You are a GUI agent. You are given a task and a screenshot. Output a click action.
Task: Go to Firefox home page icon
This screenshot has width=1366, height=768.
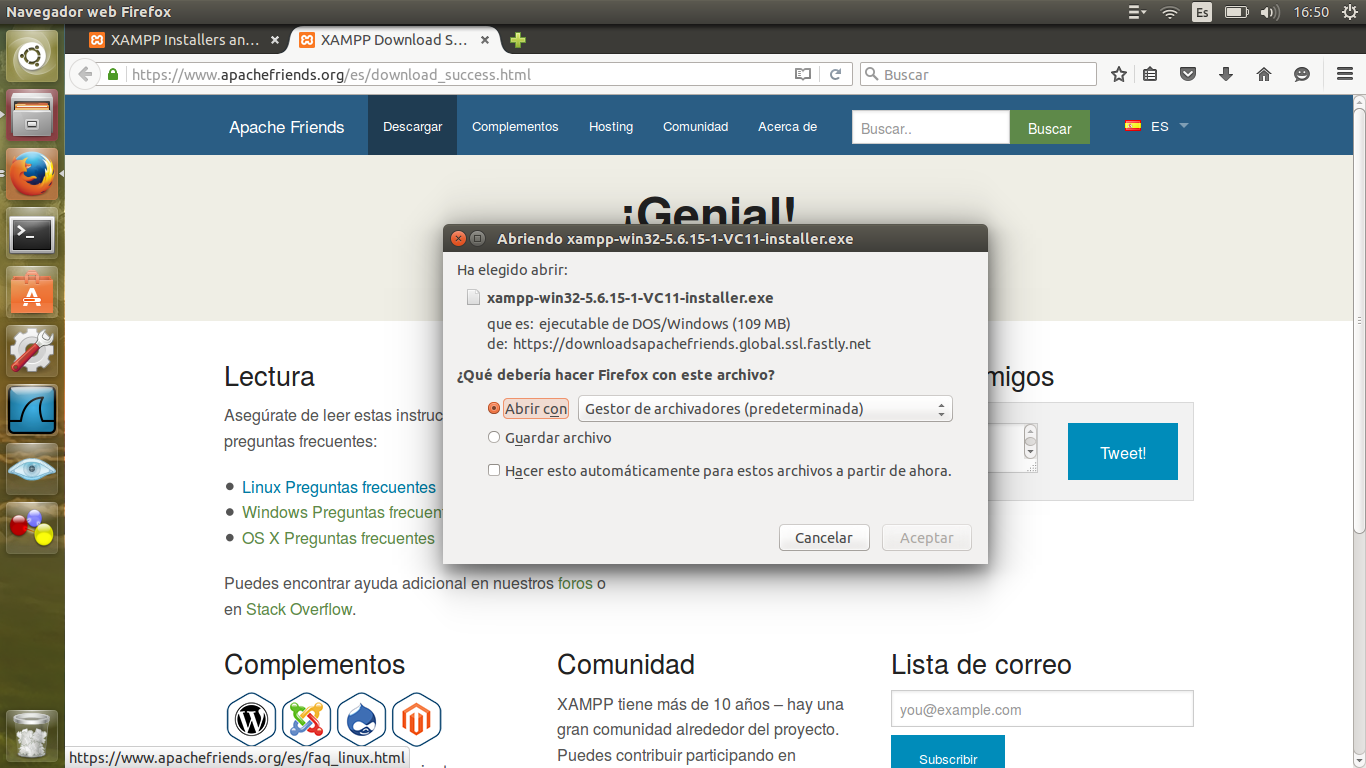coord(1264,74)
